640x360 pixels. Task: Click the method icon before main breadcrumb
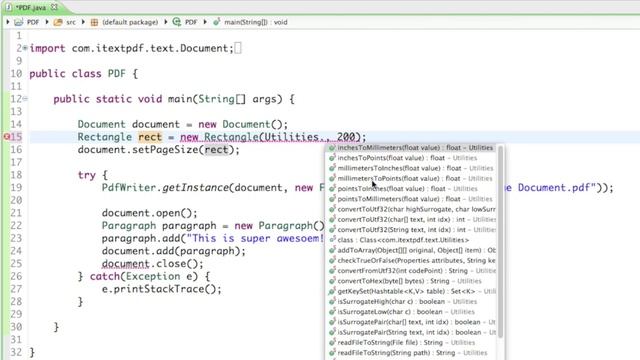click(x=216, y=22)
